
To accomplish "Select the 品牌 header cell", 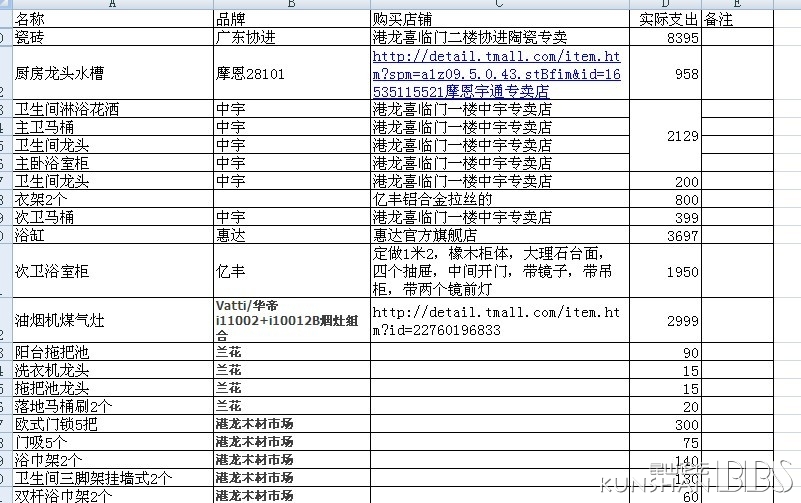I will point(292,19).
